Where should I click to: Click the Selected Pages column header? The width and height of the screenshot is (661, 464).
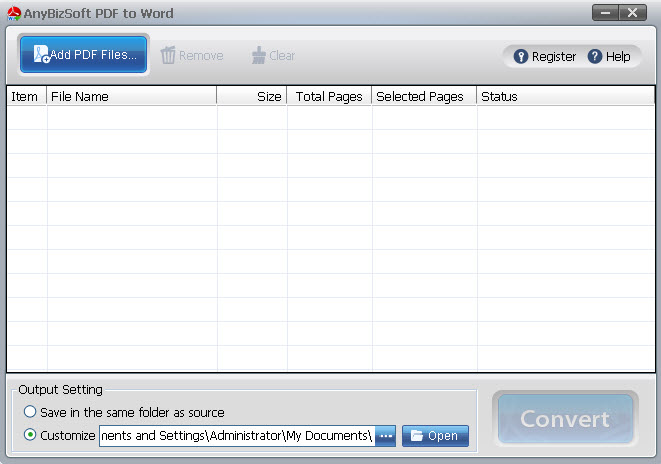423,96
